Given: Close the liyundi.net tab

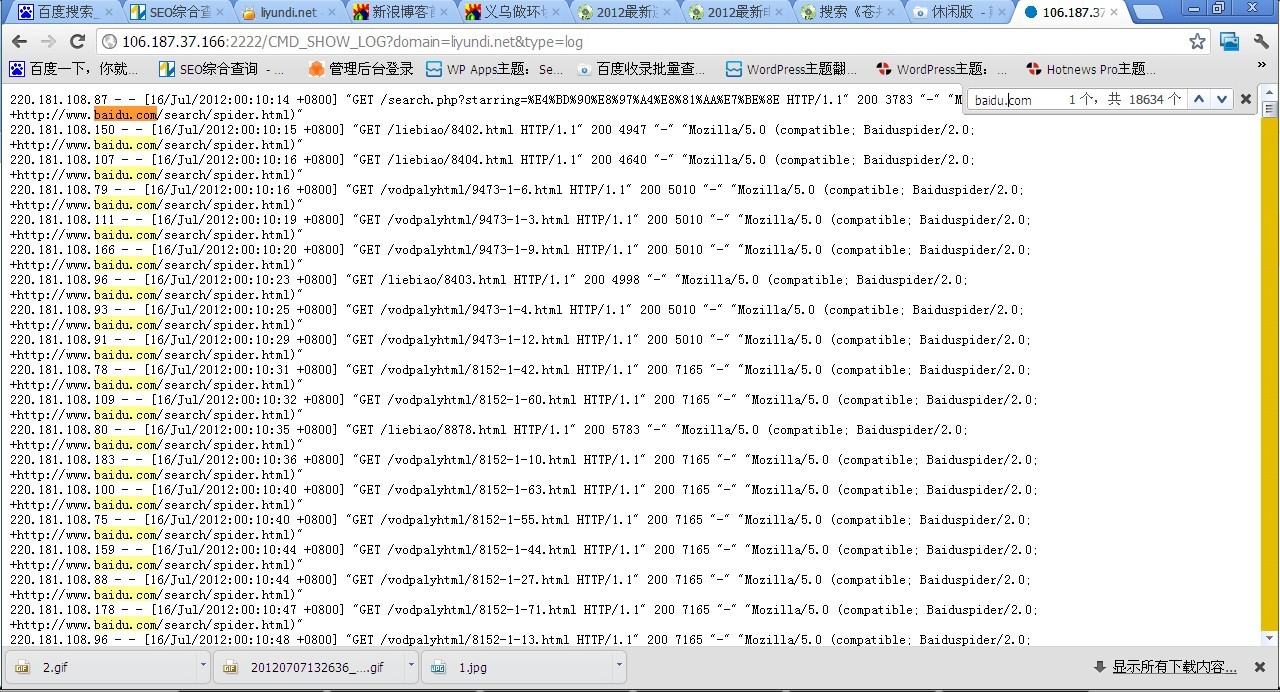Looking at the screenshot, I should [332, 13].
